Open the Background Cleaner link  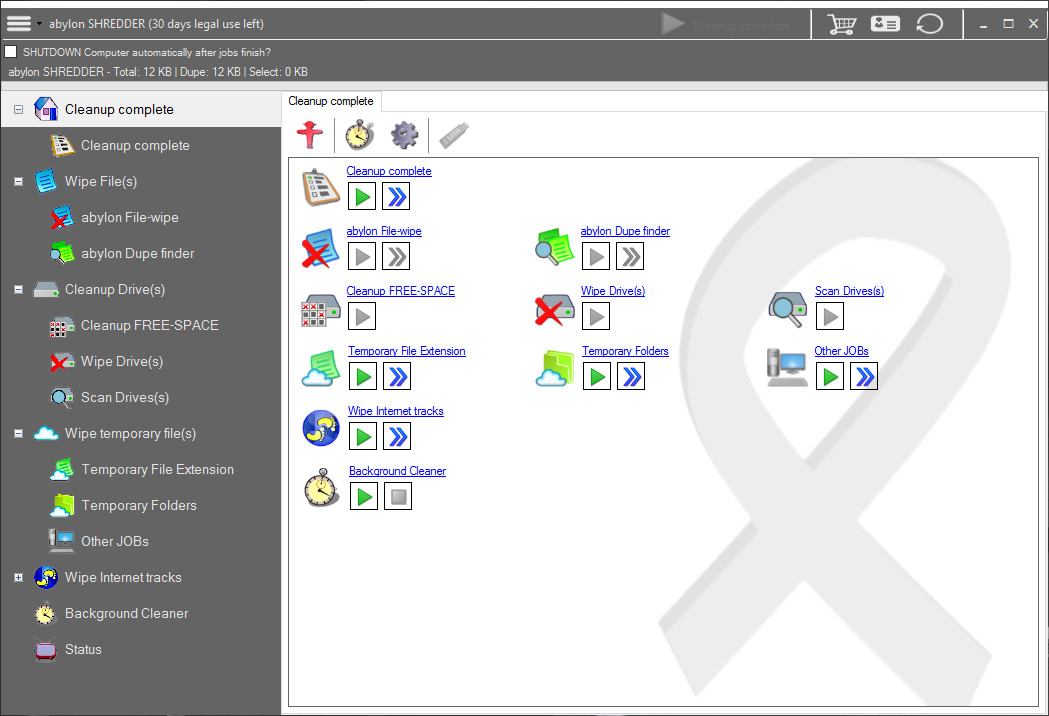397,471
